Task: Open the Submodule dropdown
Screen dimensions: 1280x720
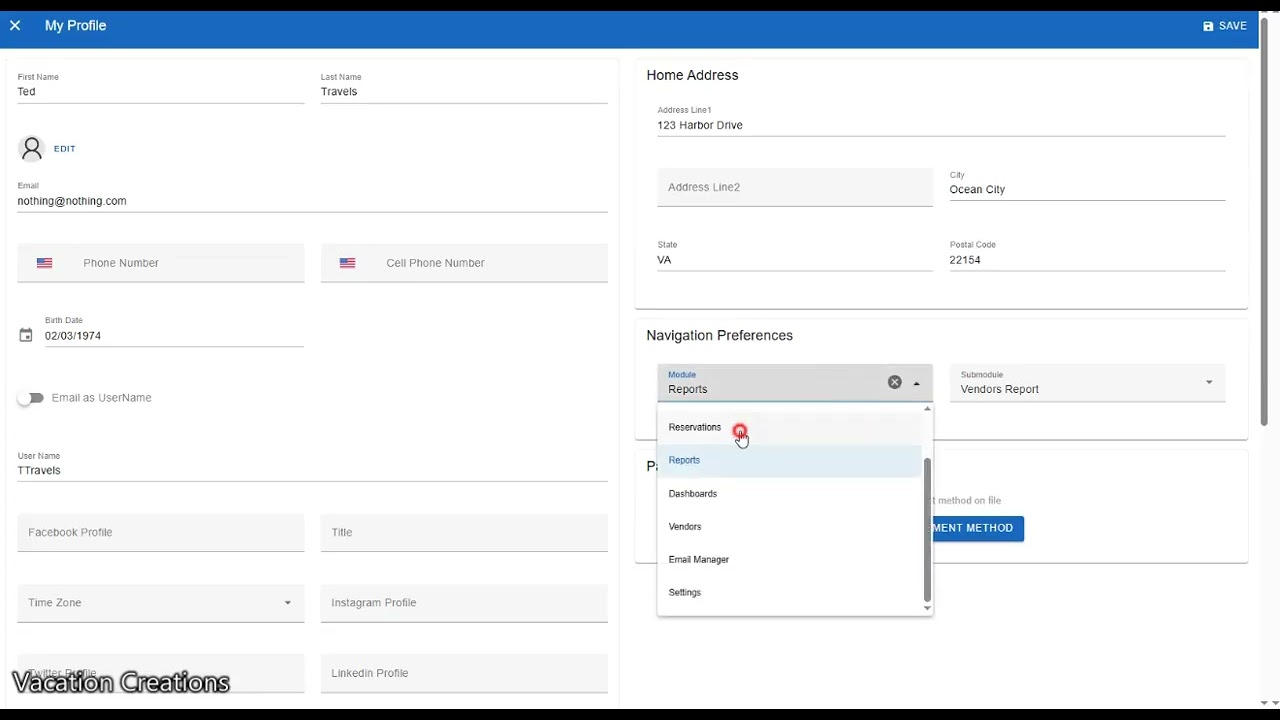Action: click(1209, 382)
